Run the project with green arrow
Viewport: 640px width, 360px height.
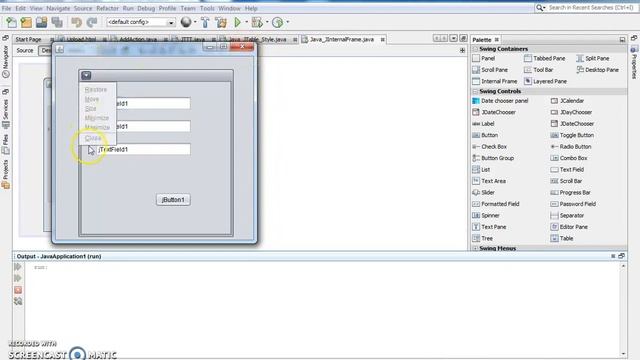pyautogui.click(x=237, y=22)
